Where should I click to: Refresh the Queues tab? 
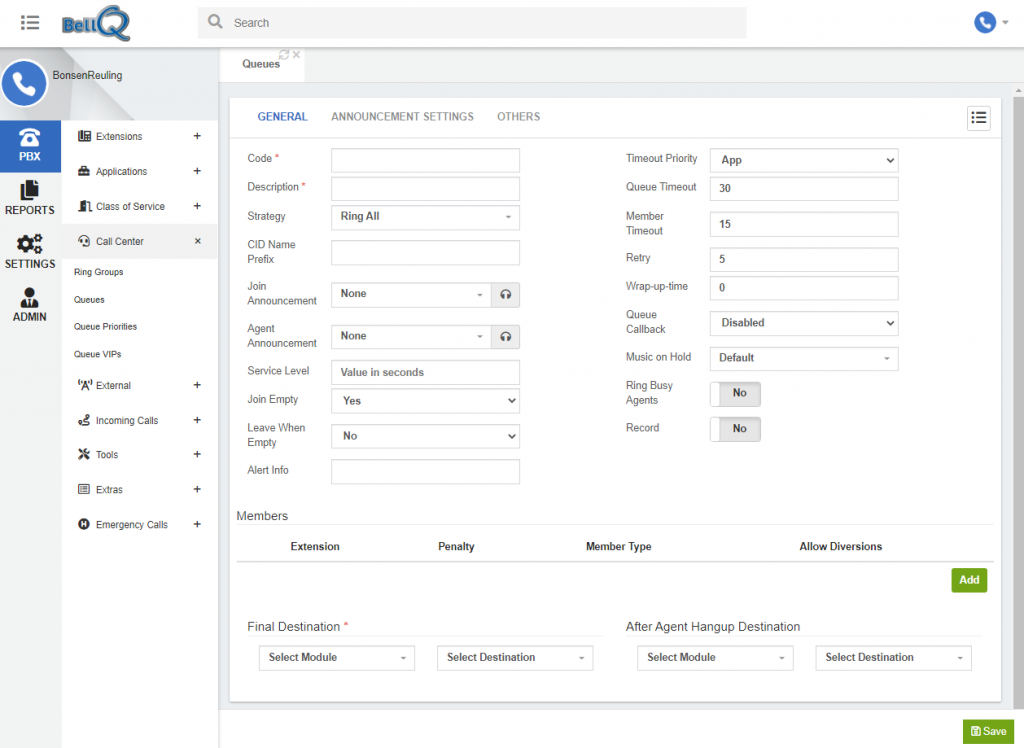pos(283,54)
